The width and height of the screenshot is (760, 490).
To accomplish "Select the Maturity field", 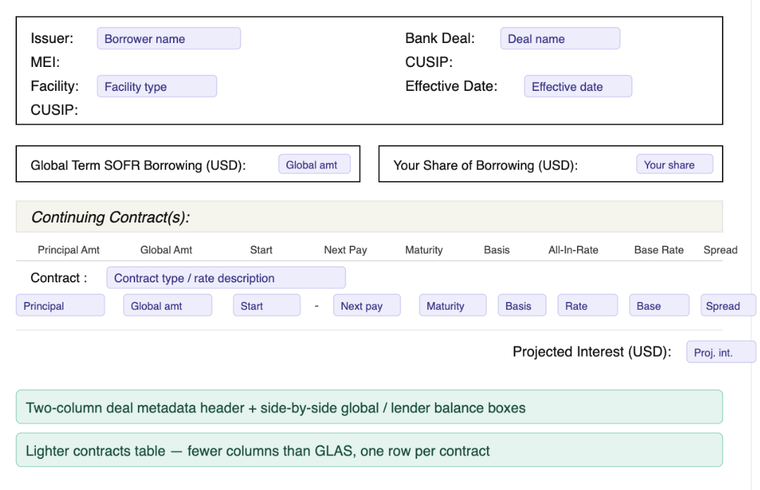I will [x=452, y=306].
